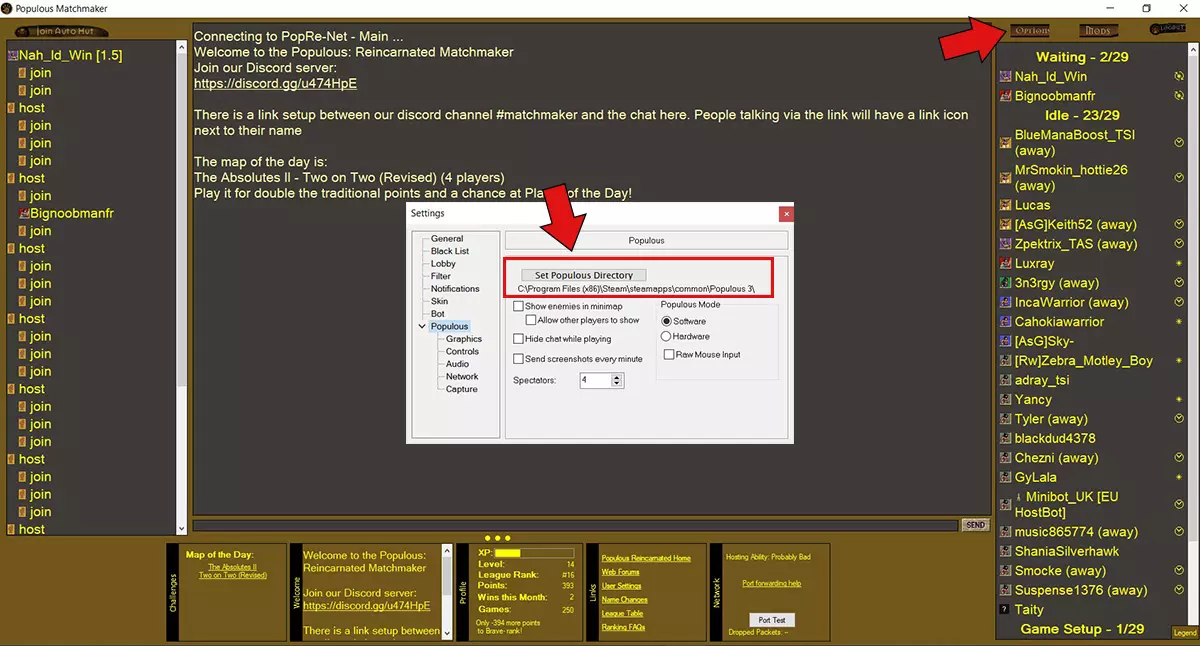Open the Challenges side tab

[x=173, y=591]
